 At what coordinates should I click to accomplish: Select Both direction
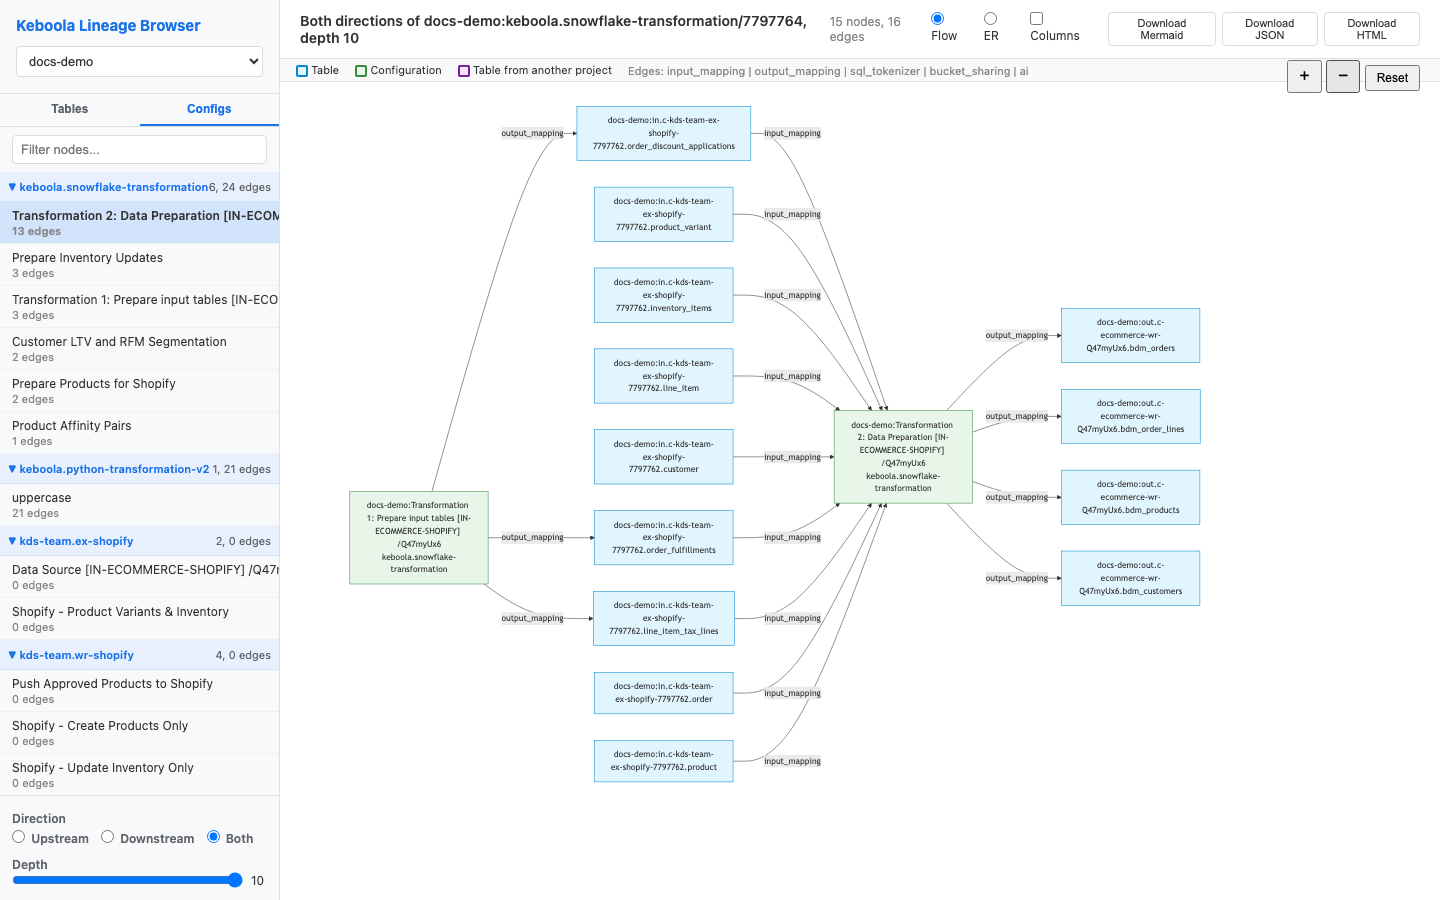pyautogui.click(x=213, y=837)
